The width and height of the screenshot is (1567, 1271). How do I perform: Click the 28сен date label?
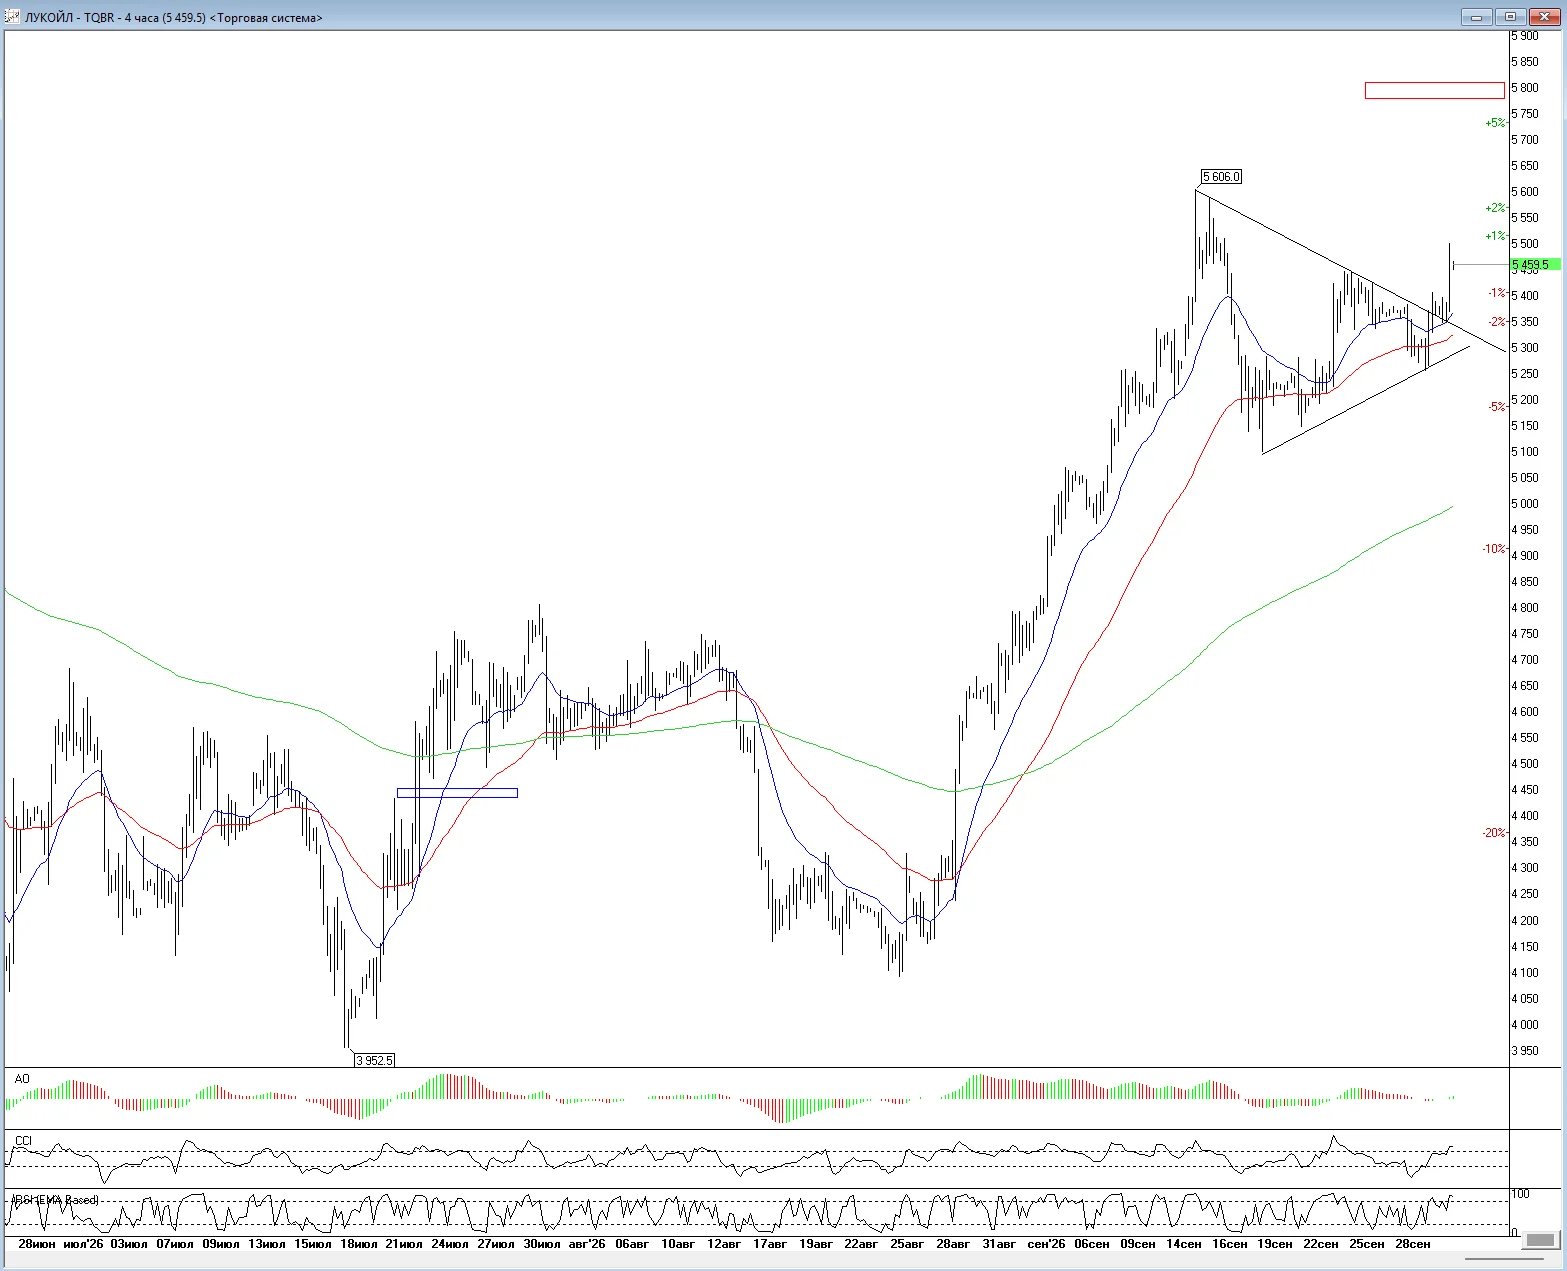pyautogui.click(x=1413, y=1244)
